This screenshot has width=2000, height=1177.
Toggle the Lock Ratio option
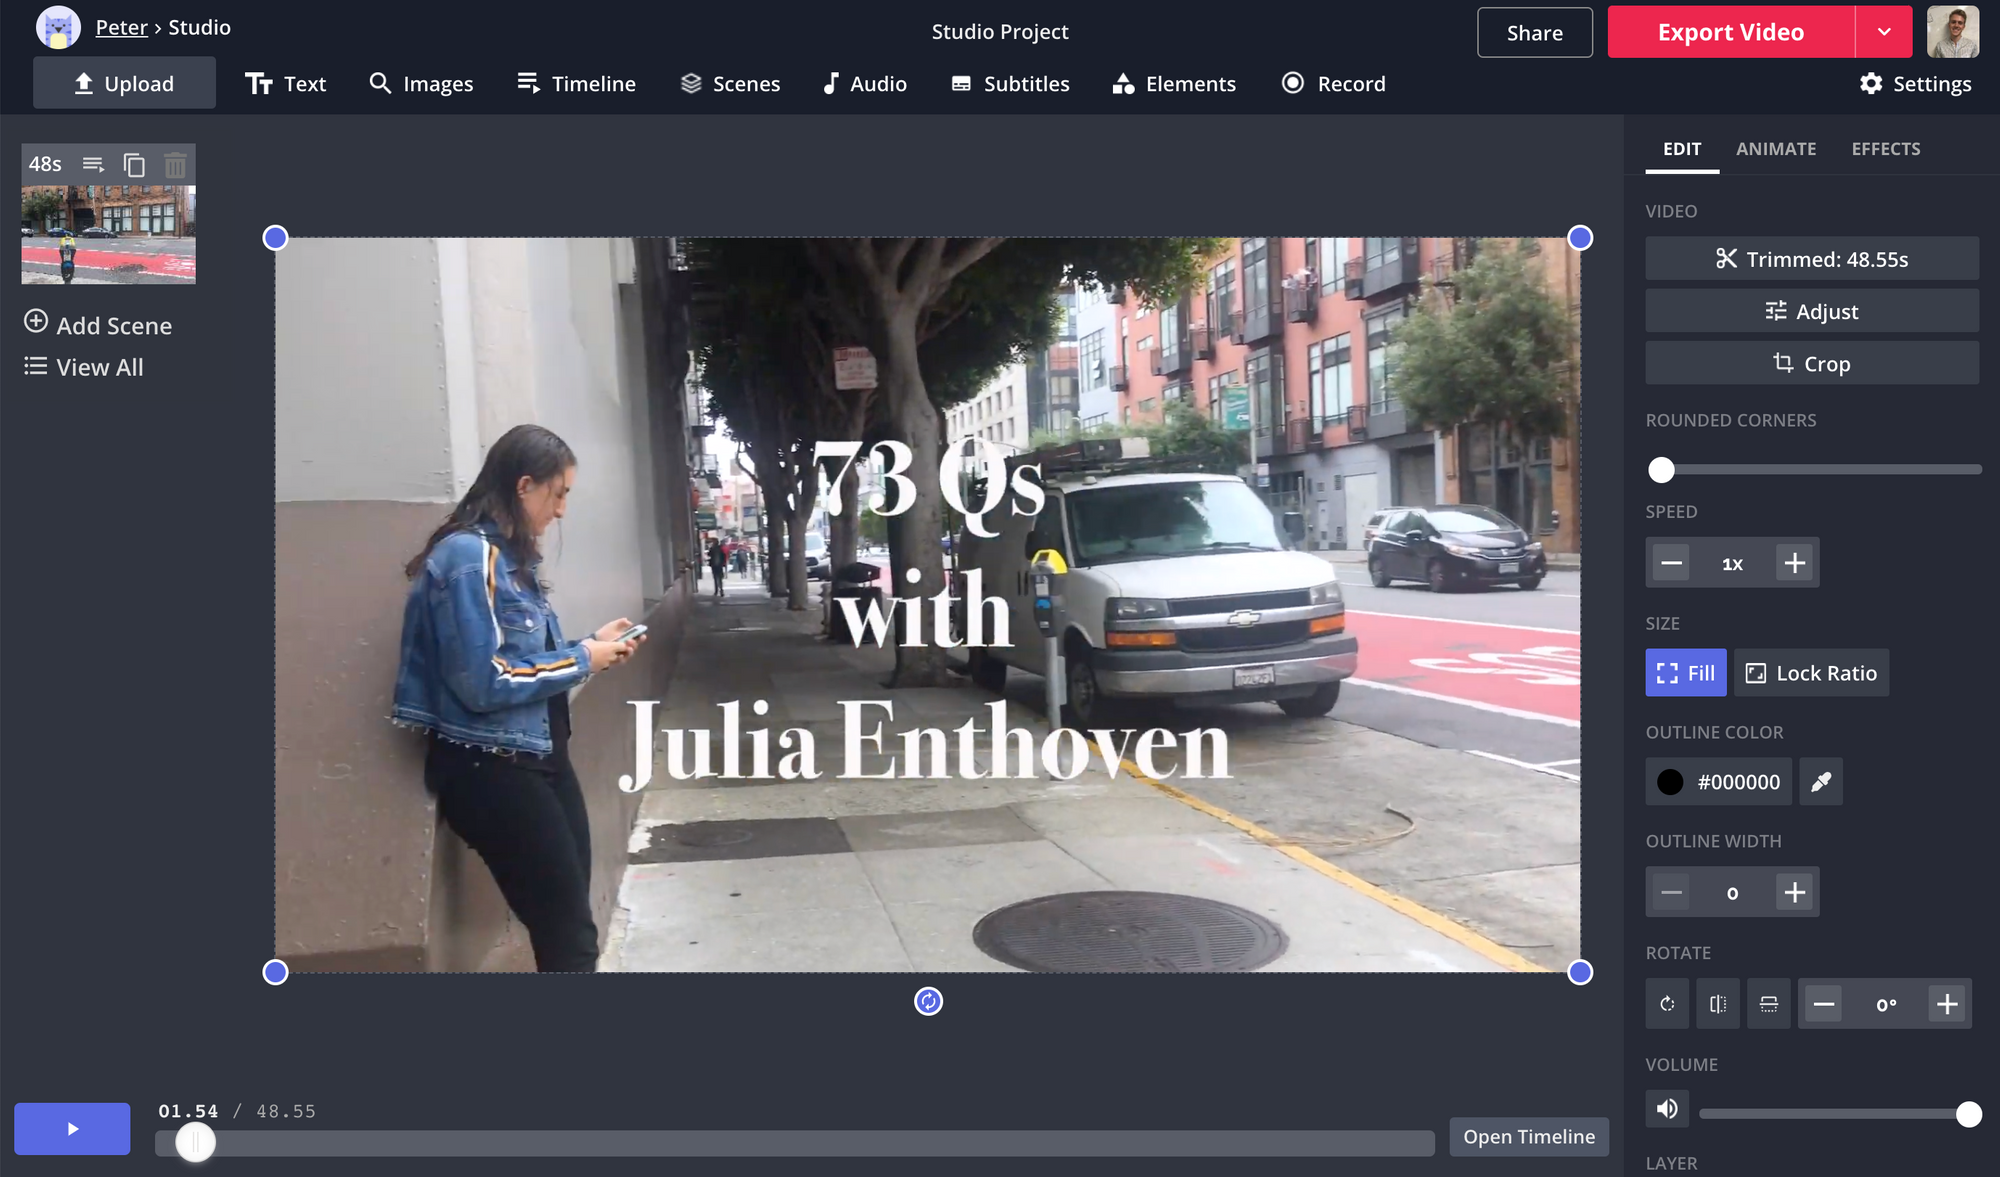coord(1811,673)
